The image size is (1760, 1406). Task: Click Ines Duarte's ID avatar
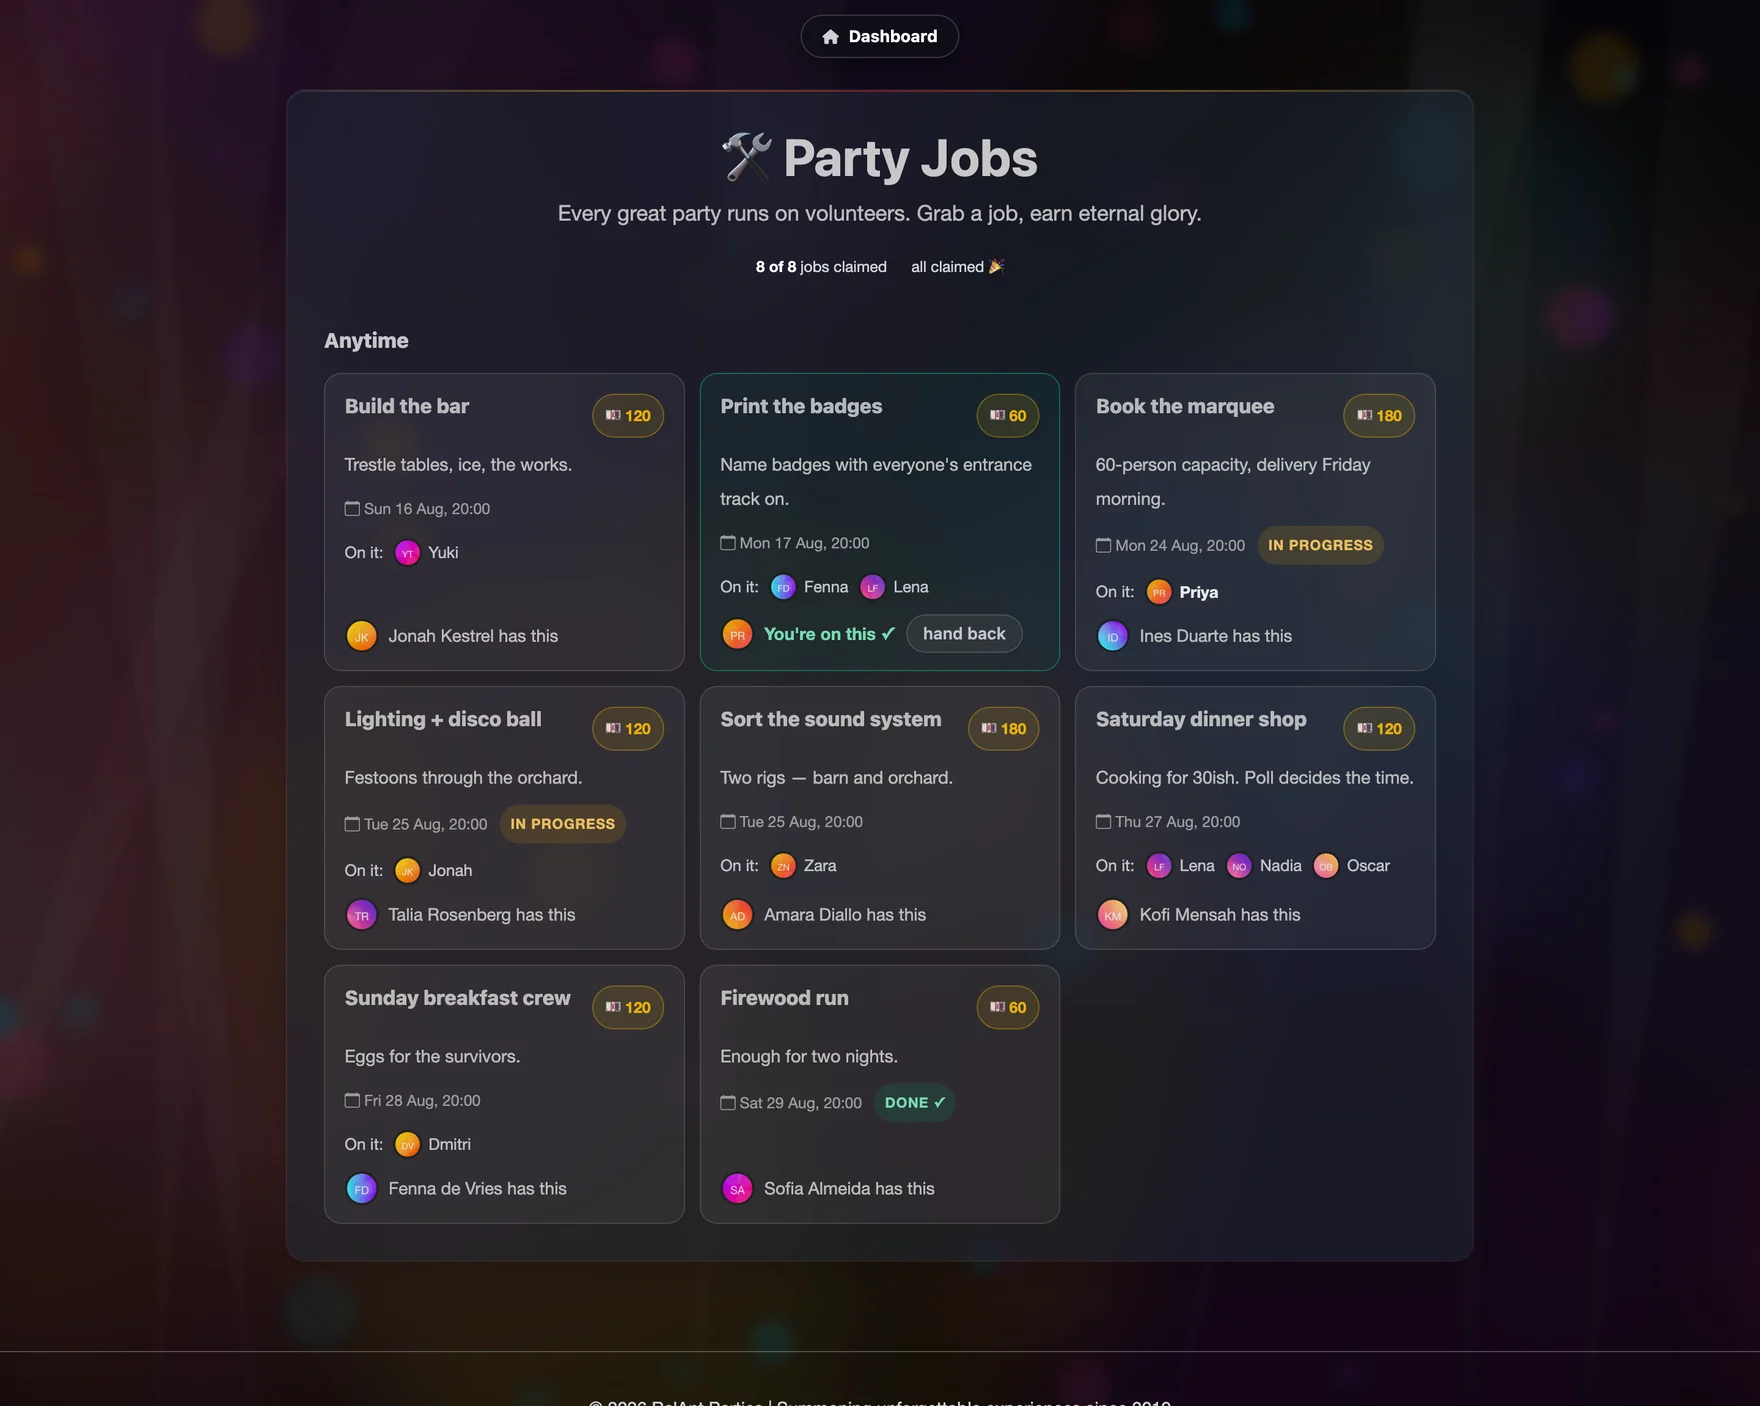coord(1112,636)
